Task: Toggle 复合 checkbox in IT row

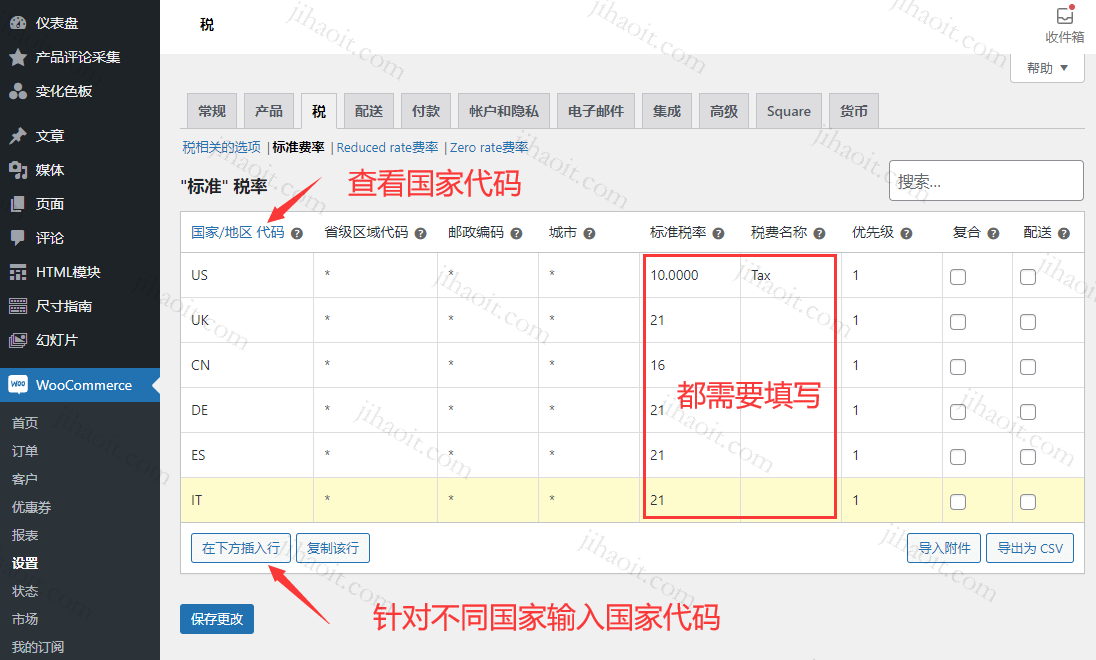Action: coord(958,502)
